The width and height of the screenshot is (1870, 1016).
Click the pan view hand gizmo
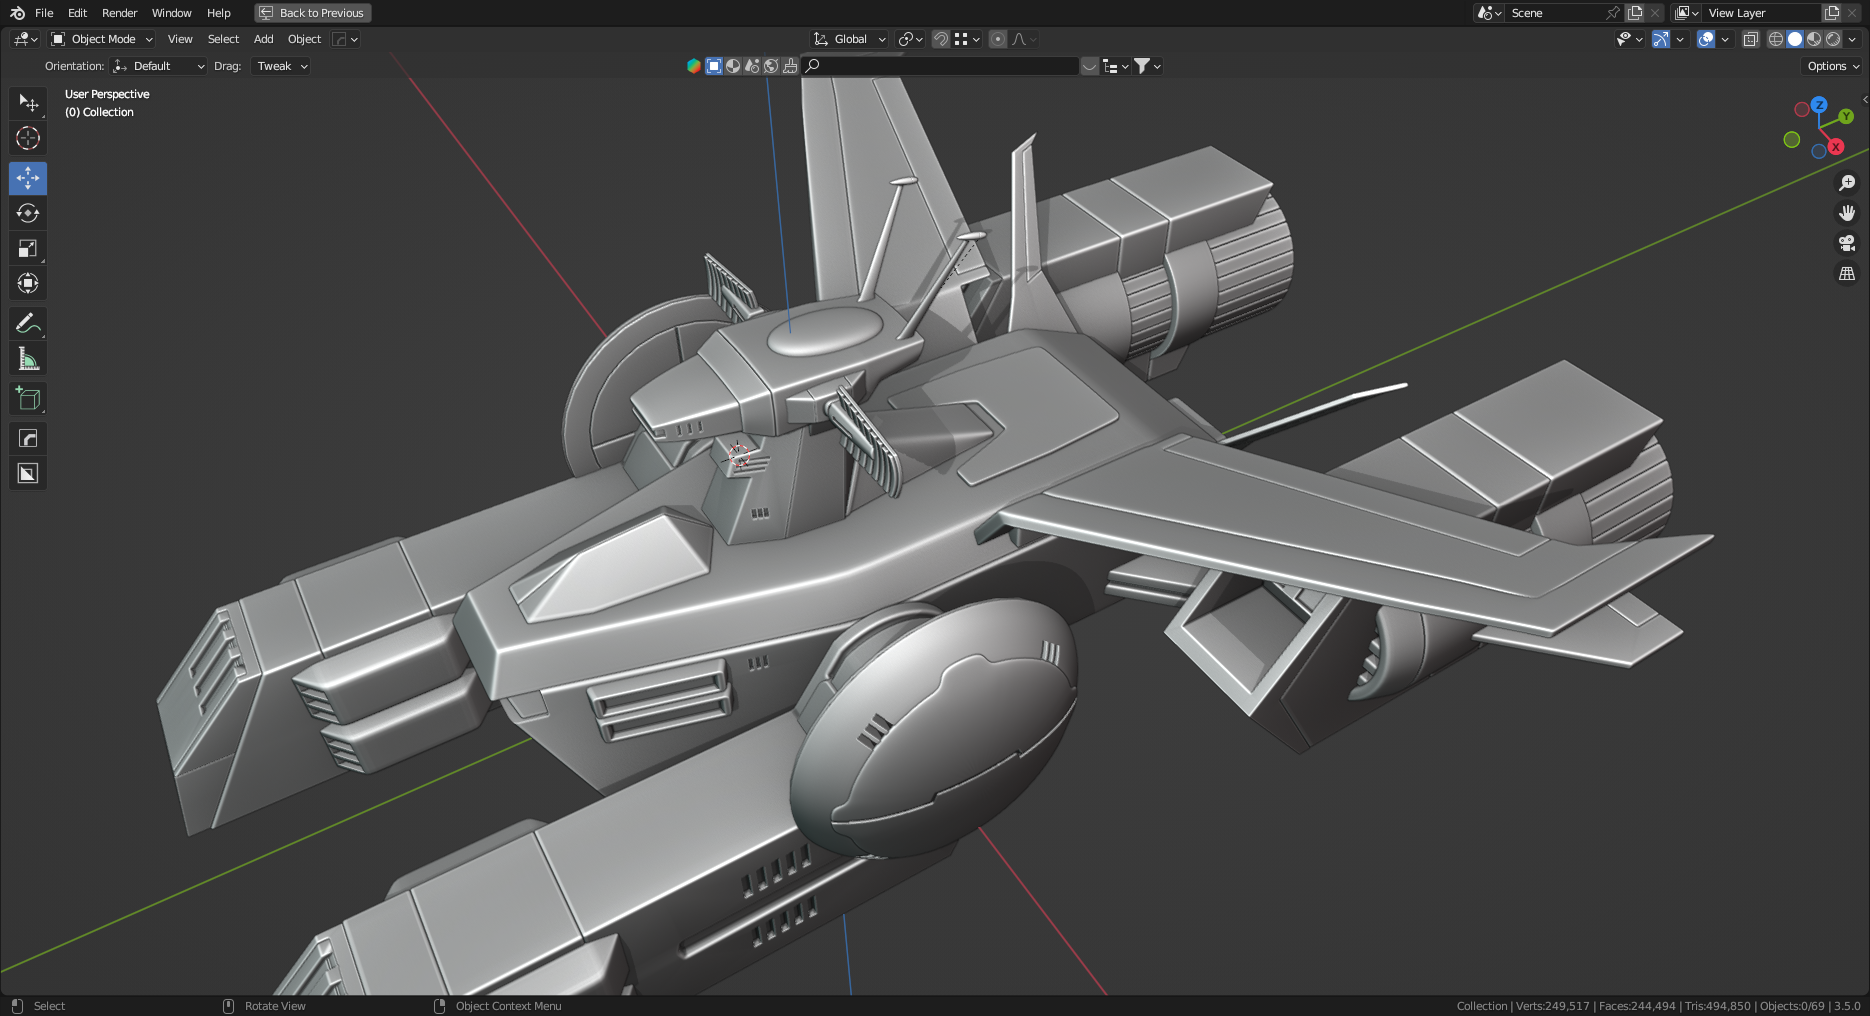click(1847, 213)
